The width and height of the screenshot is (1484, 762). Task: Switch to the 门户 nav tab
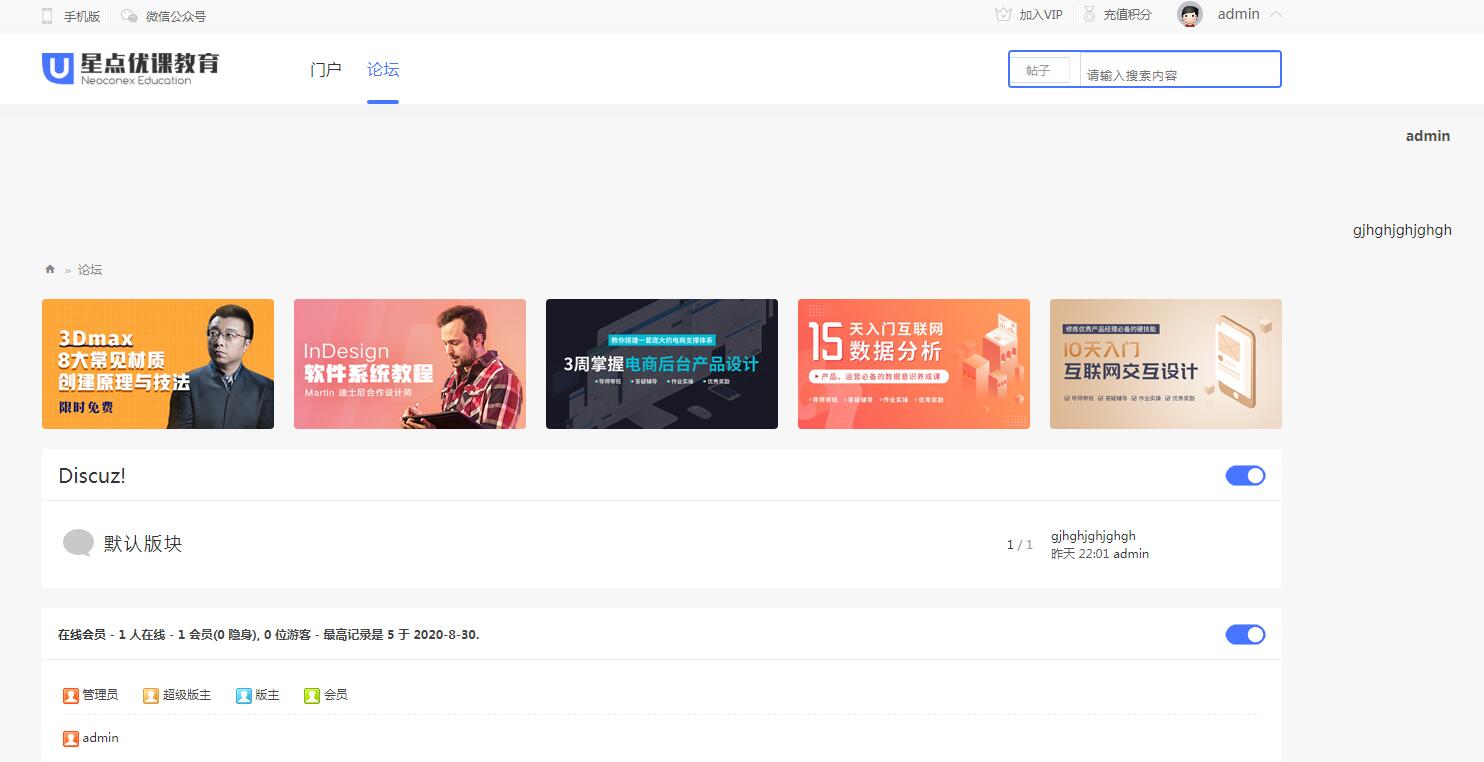coord(326,69)
